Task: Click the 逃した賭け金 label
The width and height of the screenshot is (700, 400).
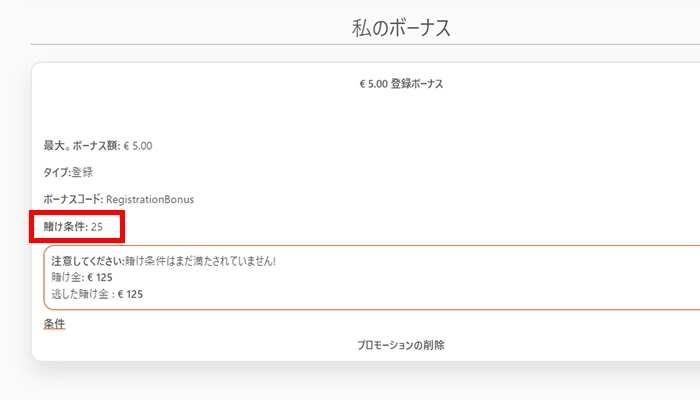Action: tap(81, 294)
